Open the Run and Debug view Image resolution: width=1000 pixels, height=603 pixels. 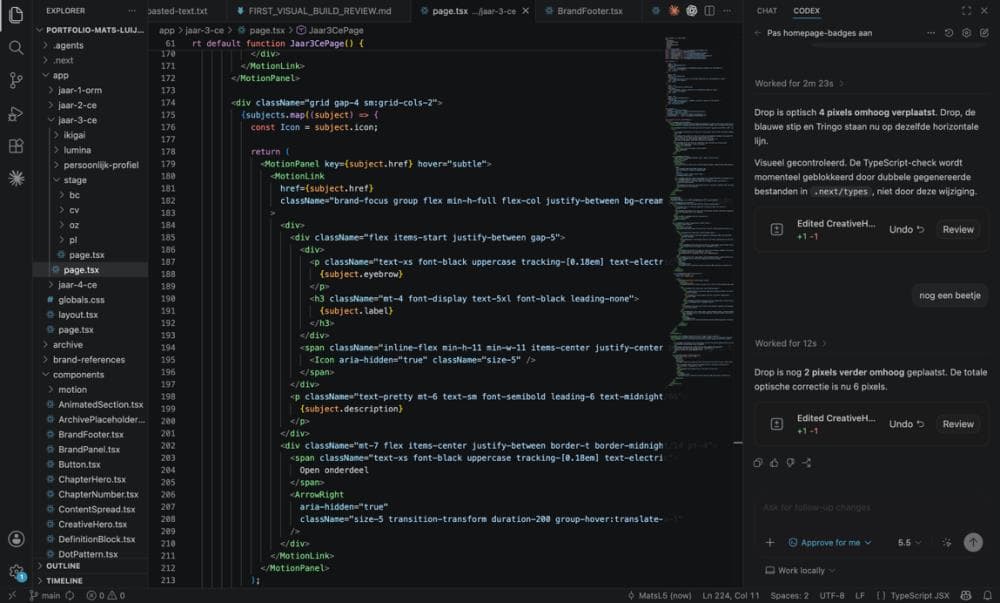click(16, 113)
